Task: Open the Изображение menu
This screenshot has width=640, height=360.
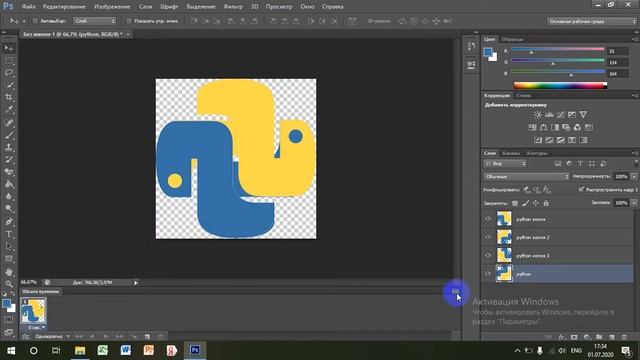Action: [112, 7]
